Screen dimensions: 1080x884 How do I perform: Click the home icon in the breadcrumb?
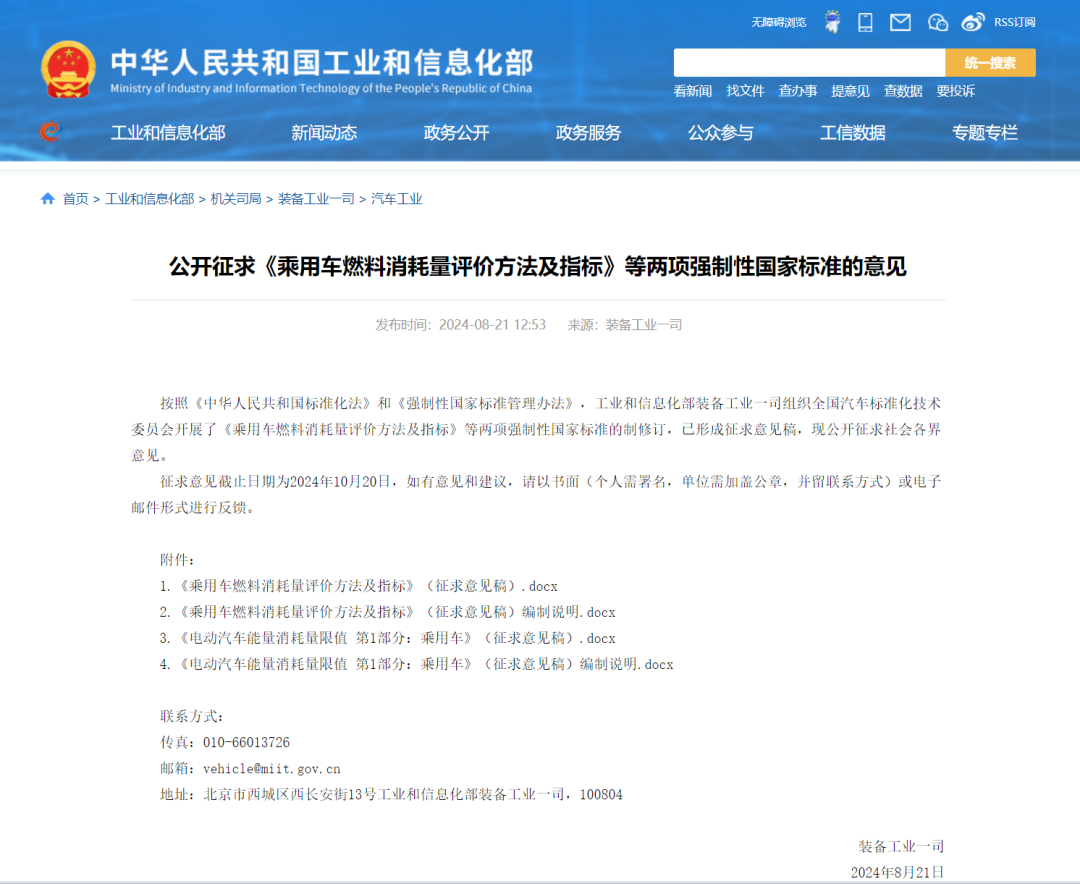point(47,198)
